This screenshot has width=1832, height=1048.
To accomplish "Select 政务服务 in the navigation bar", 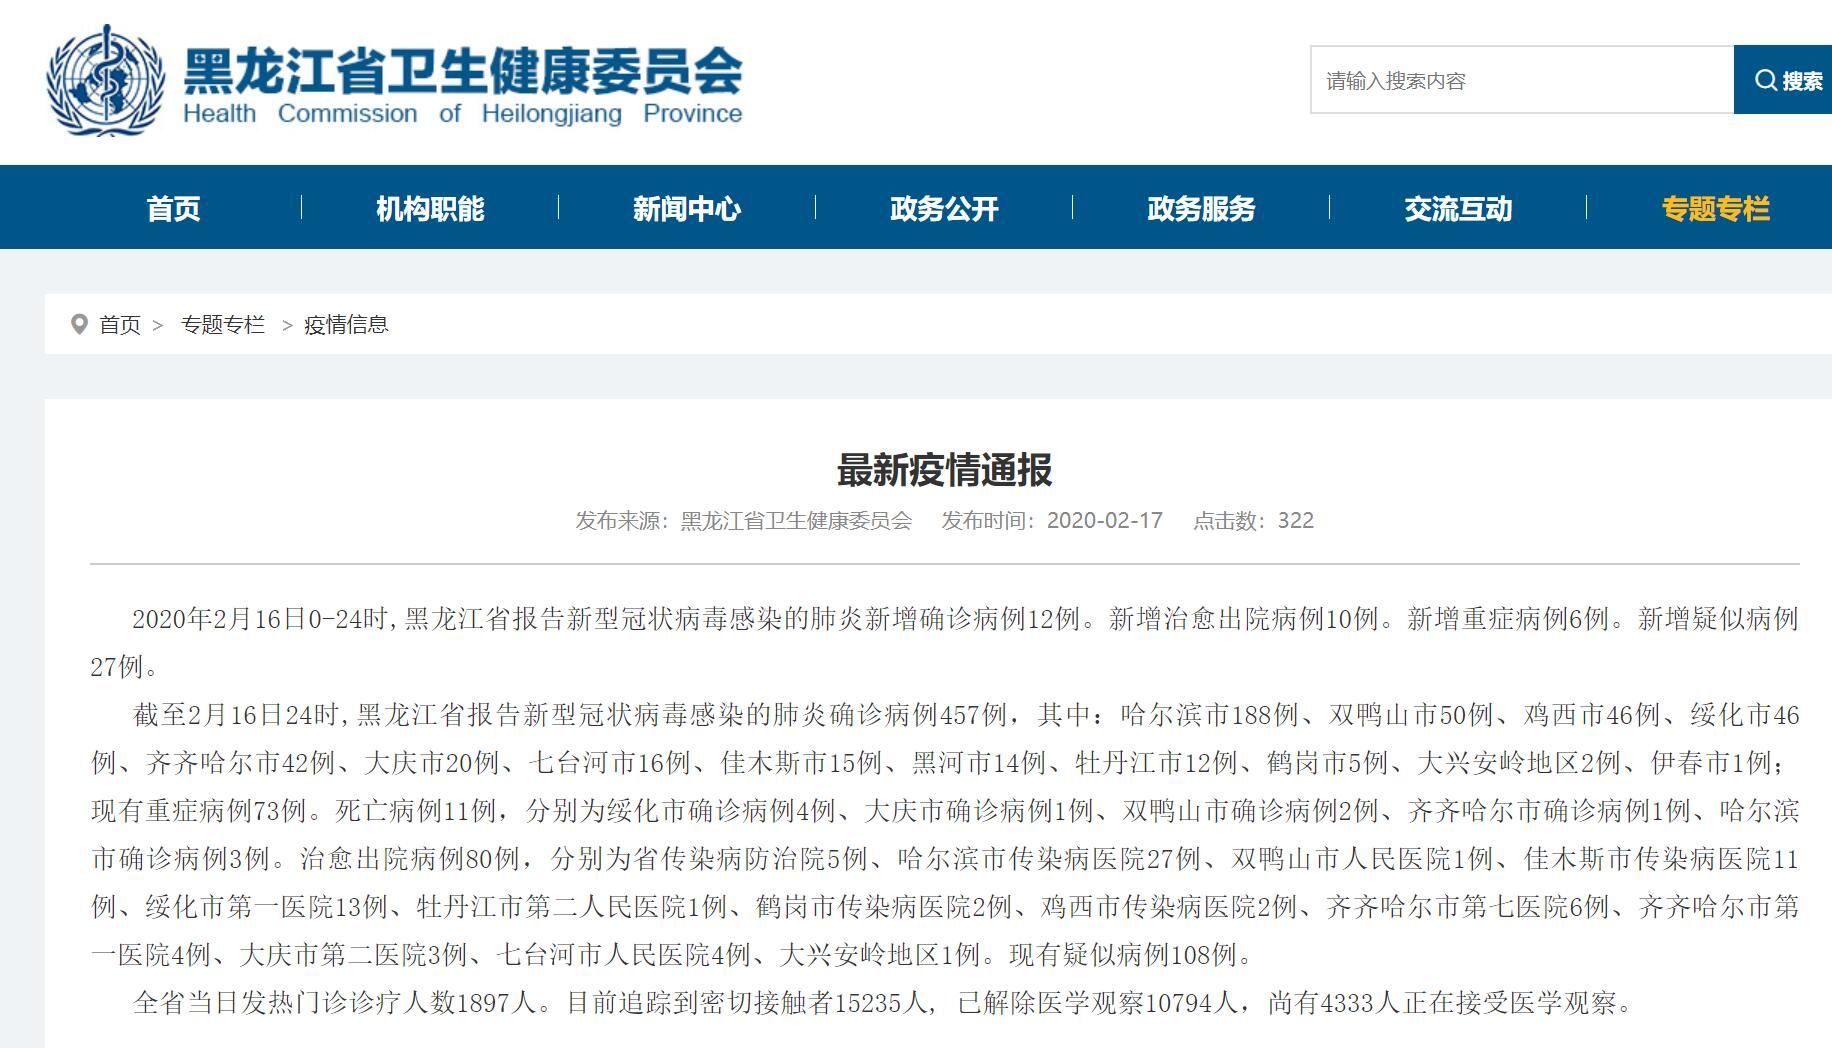I will click(1201, 208).
